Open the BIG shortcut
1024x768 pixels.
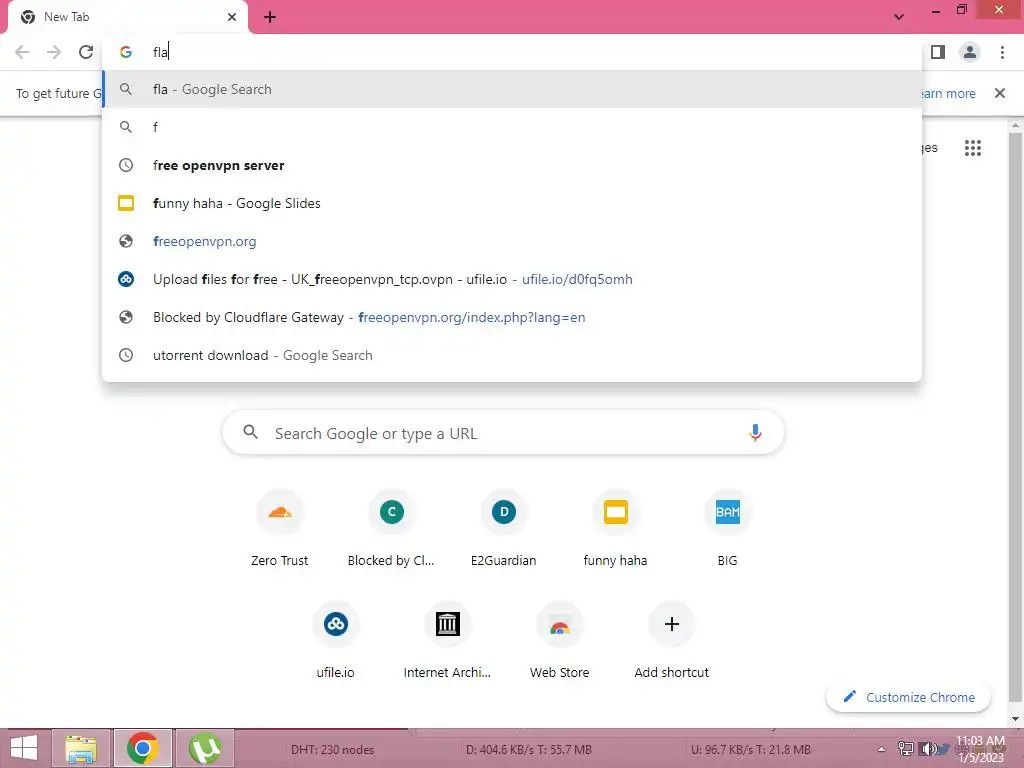(728, 530)
